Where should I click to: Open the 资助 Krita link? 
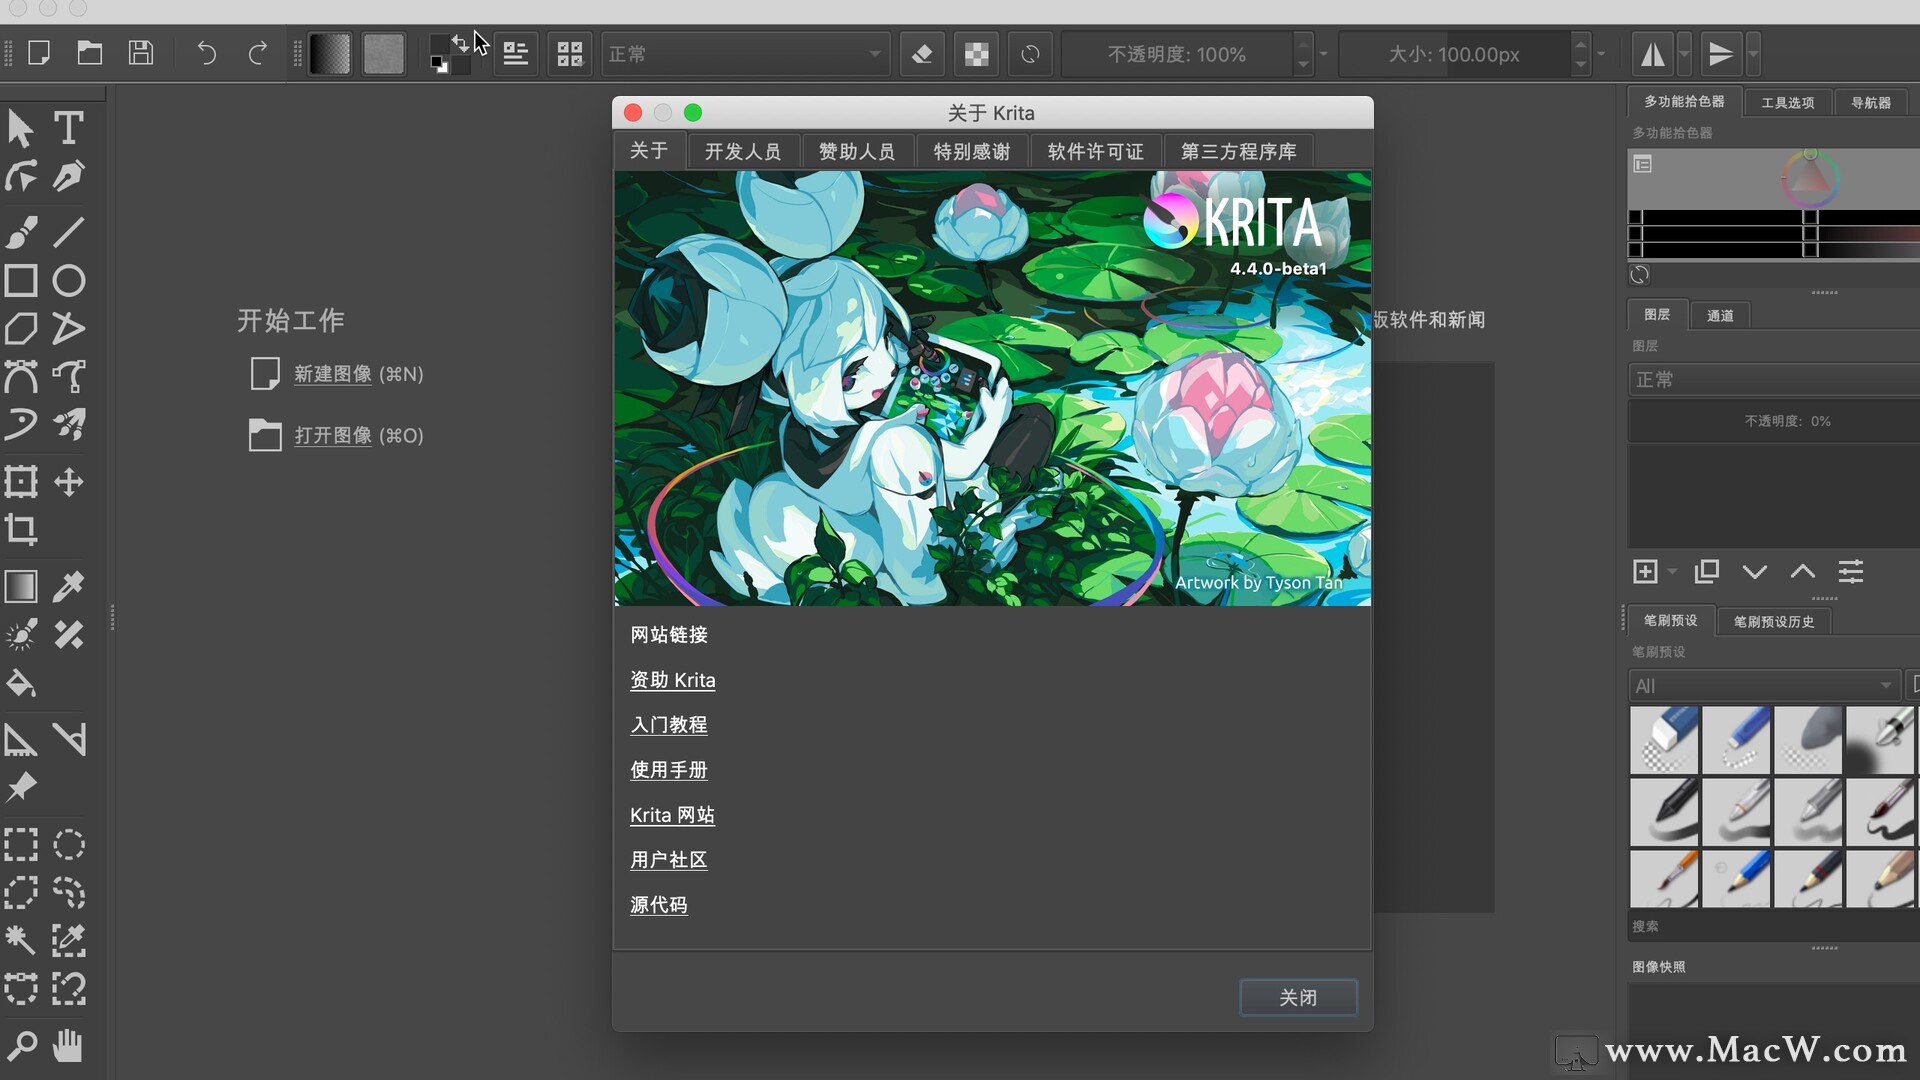tap(672, 680)
